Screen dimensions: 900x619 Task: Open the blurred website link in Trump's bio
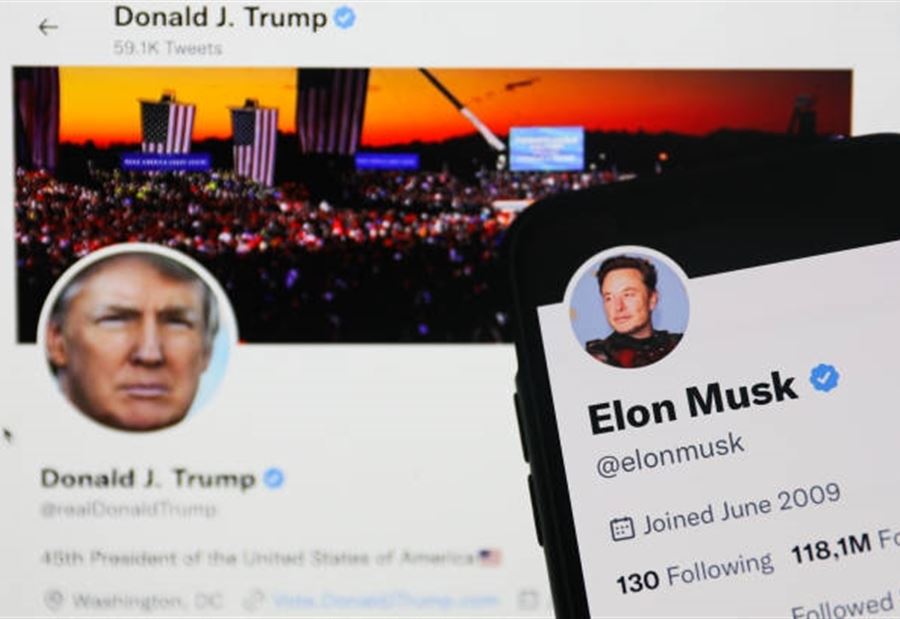pos(385,601)
